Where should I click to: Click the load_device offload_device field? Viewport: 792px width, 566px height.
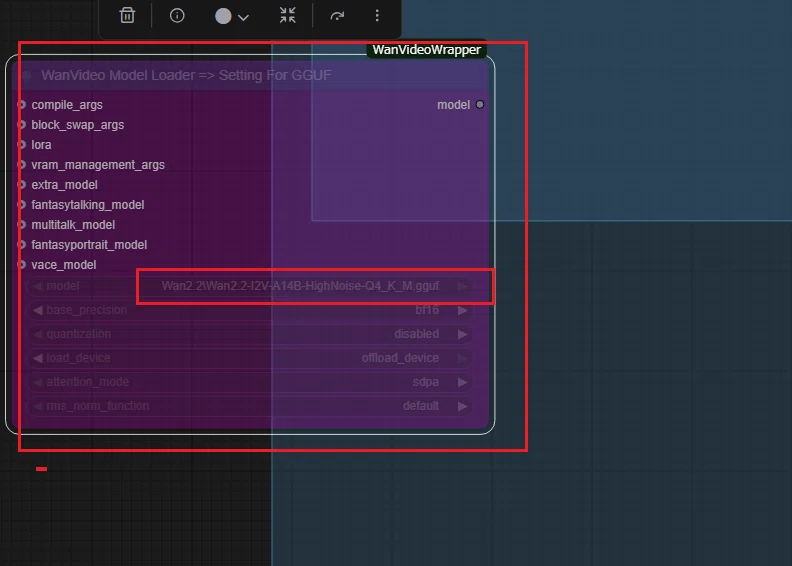(x=250, y=358)
